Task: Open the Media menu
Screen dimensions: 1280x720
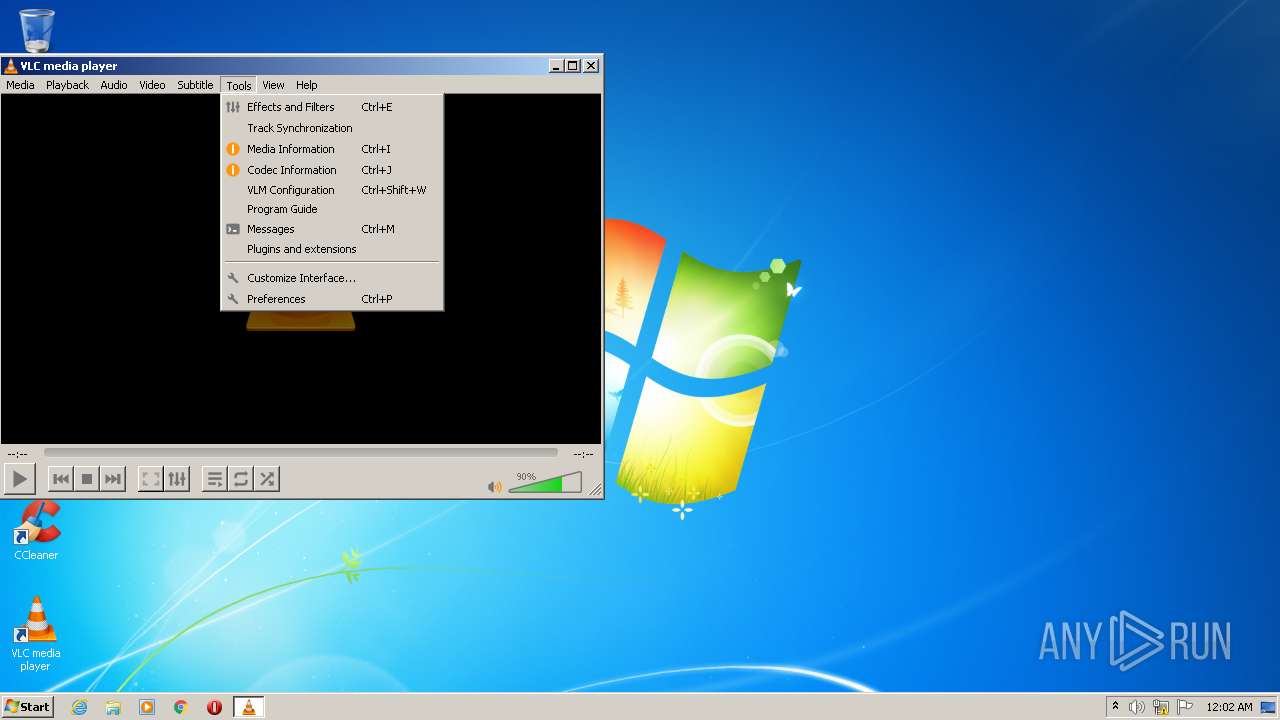Action: (x=20, y=85)
